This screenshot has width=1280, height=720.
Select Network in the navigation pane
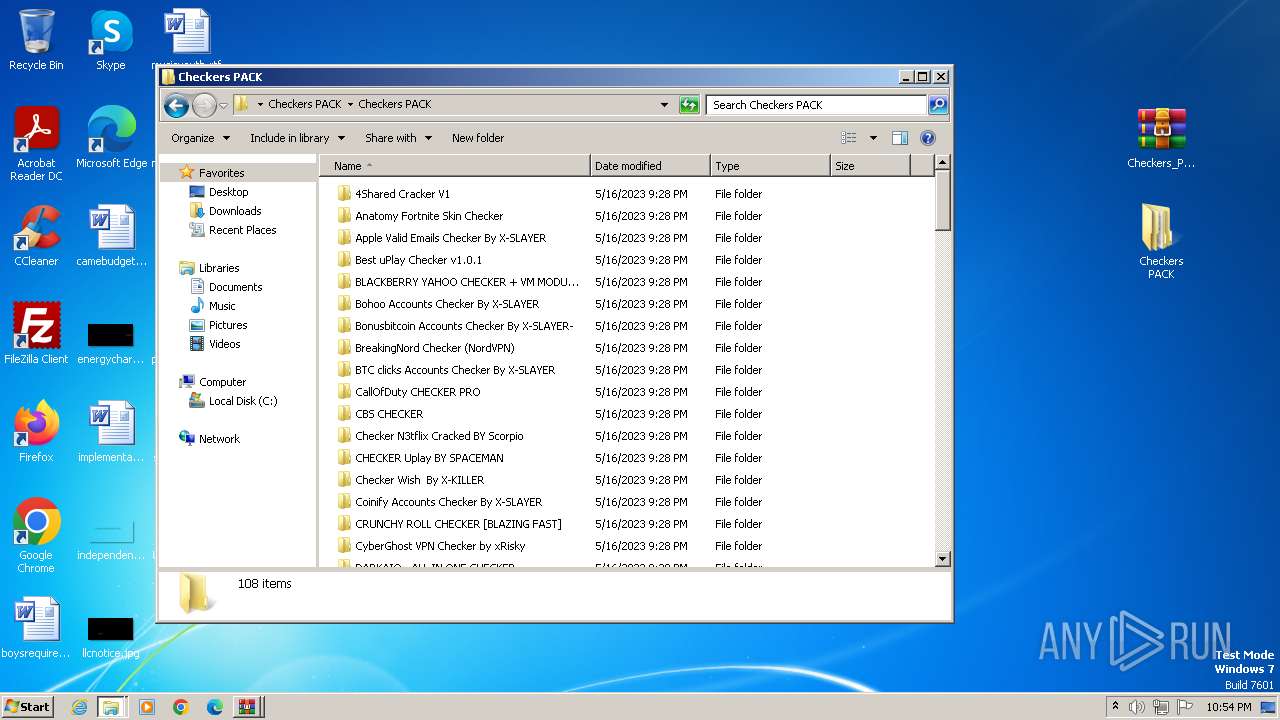coord(219,439)
